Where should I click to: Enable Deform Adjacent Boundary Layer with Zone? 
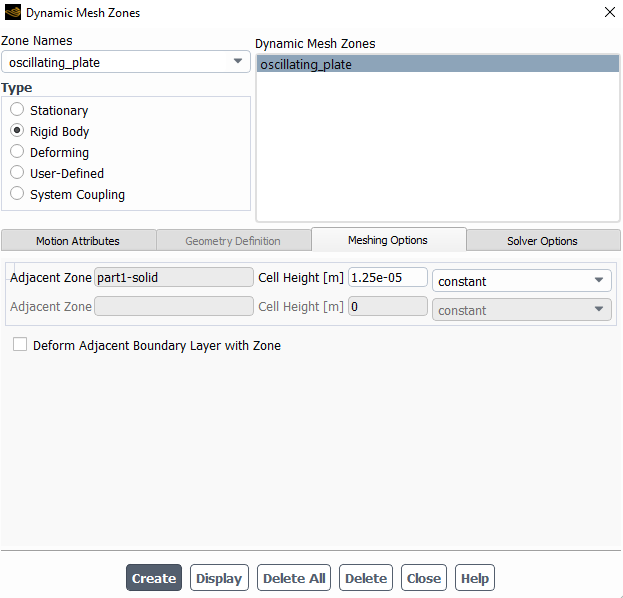click(20, 344)
